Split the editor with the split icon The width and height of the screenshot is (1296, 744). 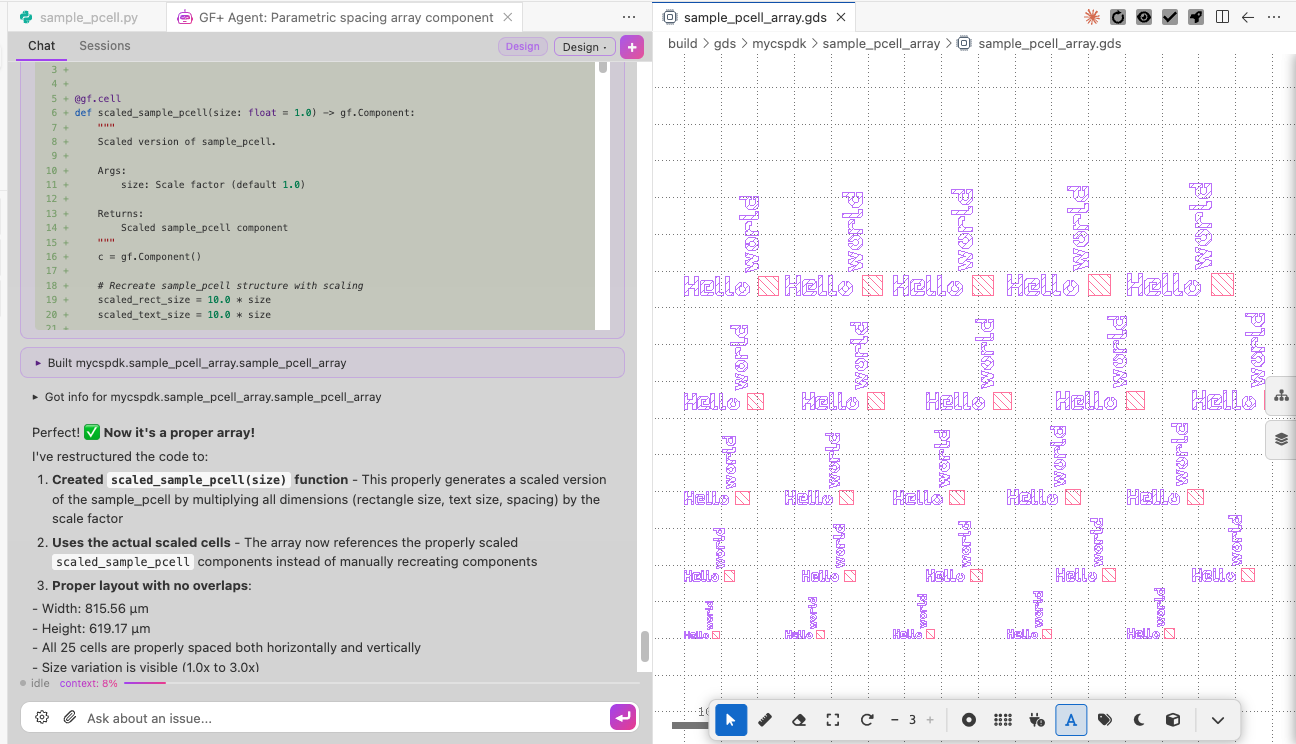1222,17
